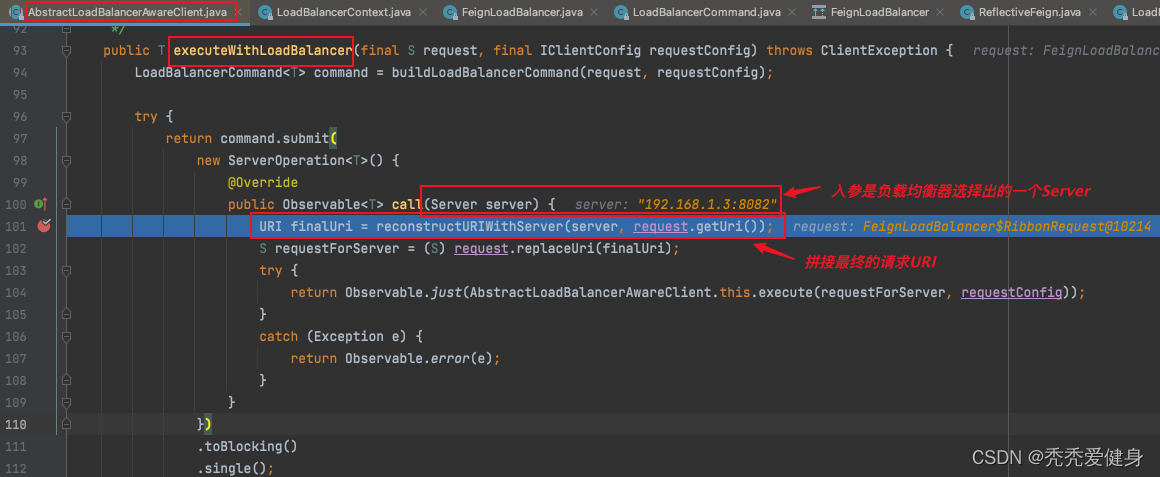1160x477 pixels.
Task: Collapse the ServerOperation fold on line 98
Action: [67, 160]
